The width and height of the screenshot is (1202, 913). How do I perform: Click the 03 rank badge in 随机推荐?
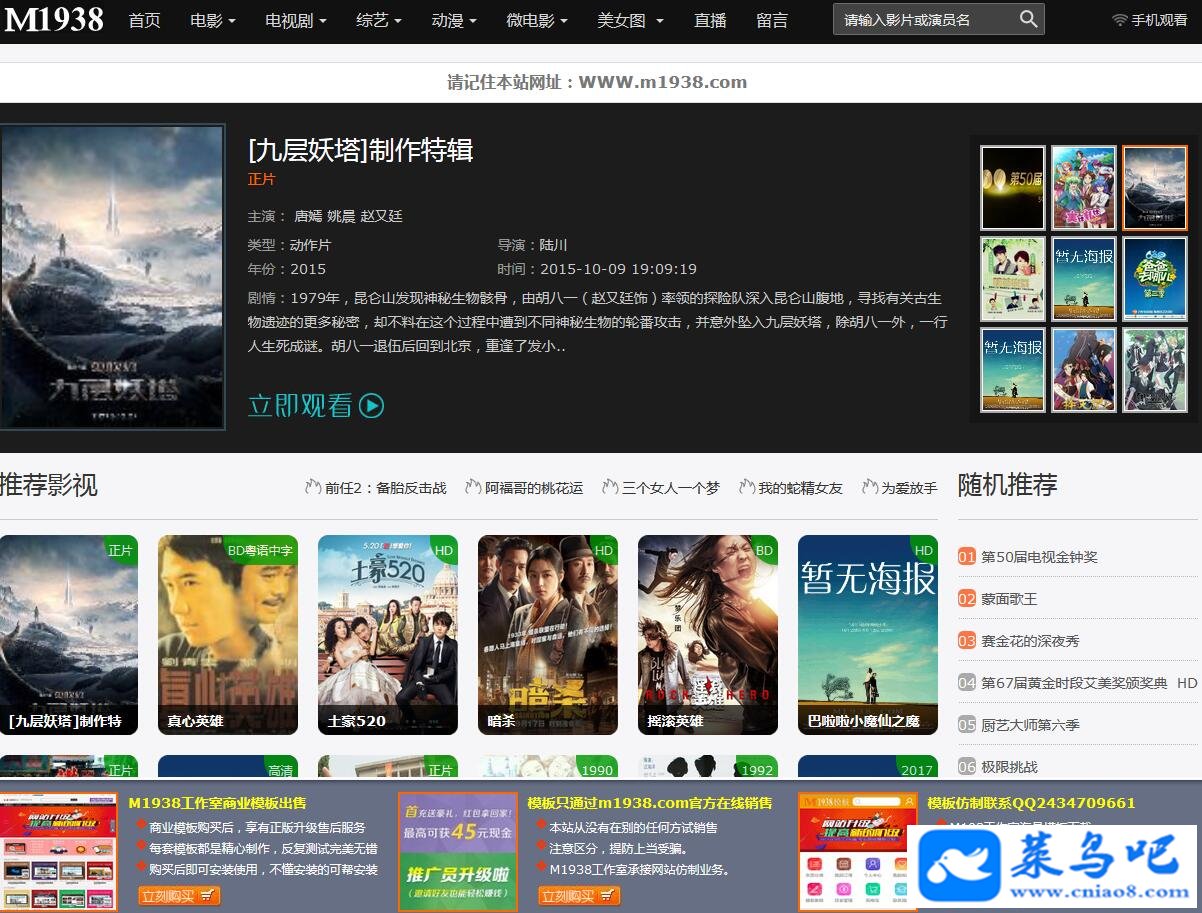(966, 640)
